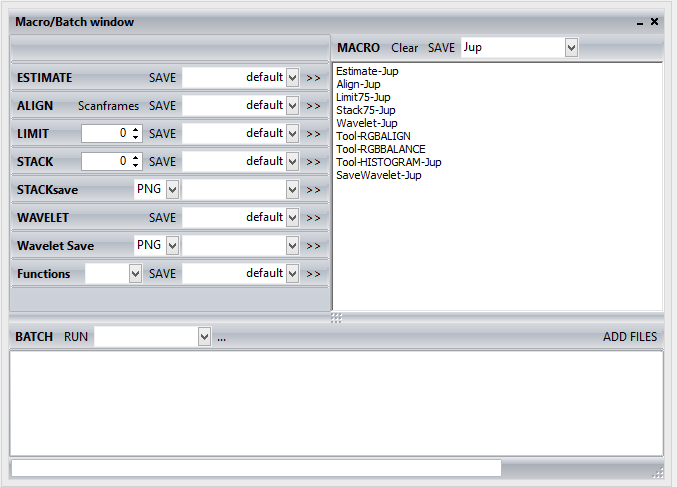Select the SaveWavelet-Jup macro step
The height and width of the screenshot is (487, 677).
(x=379, y=175)
